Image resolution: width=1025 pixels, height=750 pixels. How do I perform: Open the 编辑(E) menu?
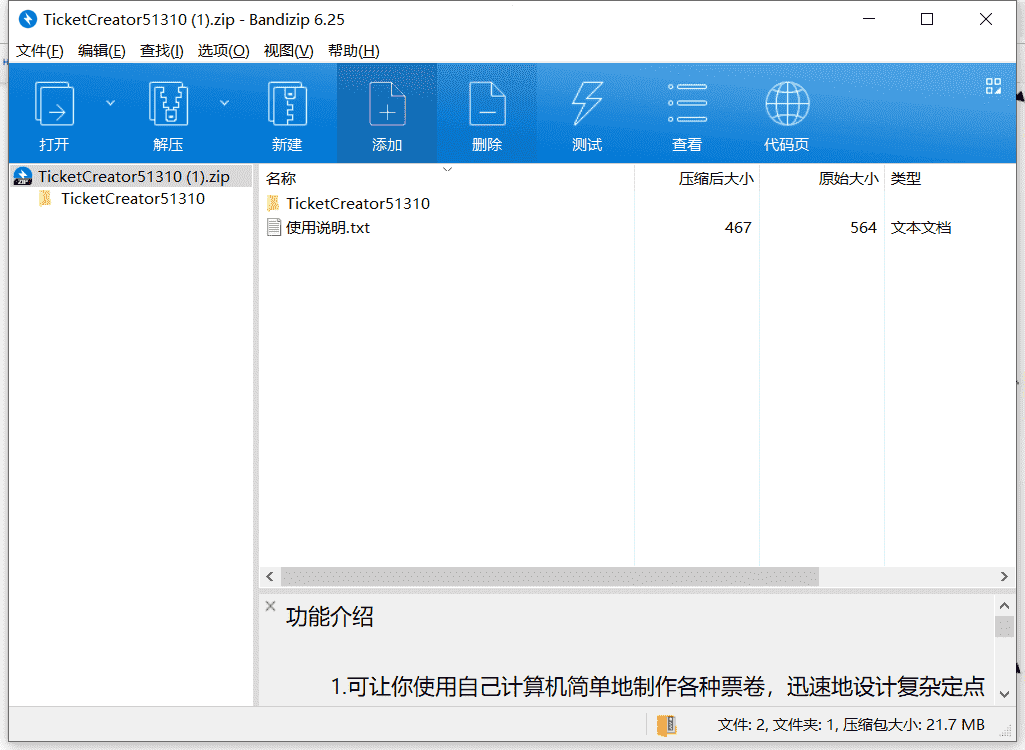click(101, 50)
